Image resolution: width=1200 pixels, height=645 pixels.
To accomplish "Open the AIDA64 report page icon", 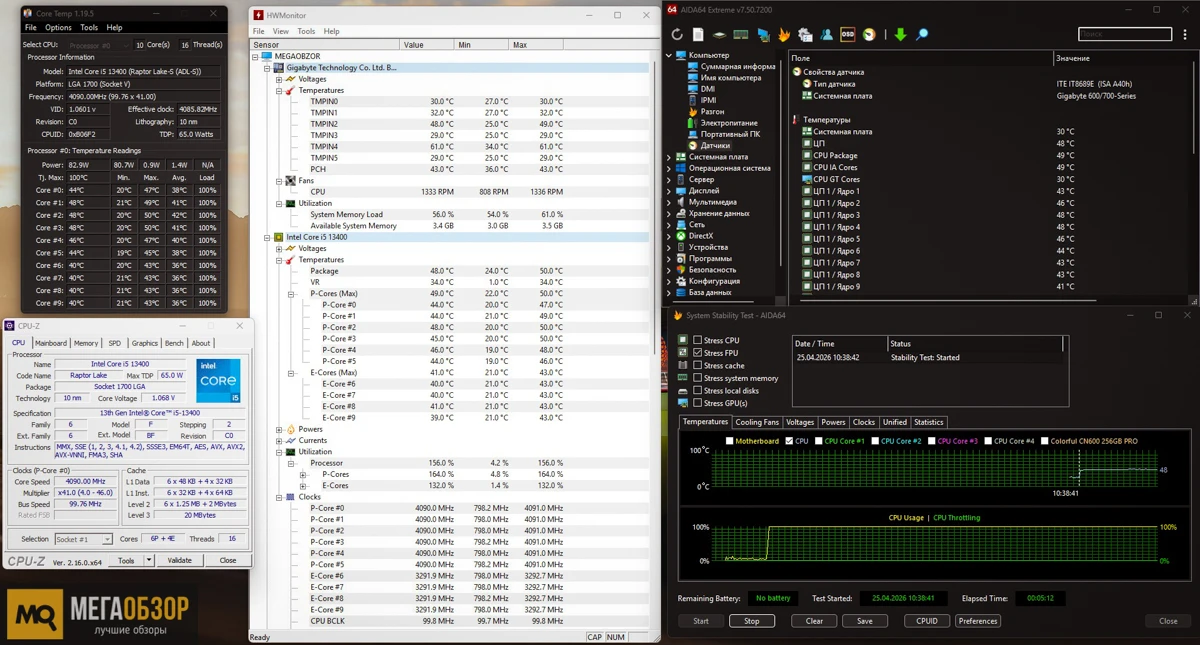I will click(698, 35).
